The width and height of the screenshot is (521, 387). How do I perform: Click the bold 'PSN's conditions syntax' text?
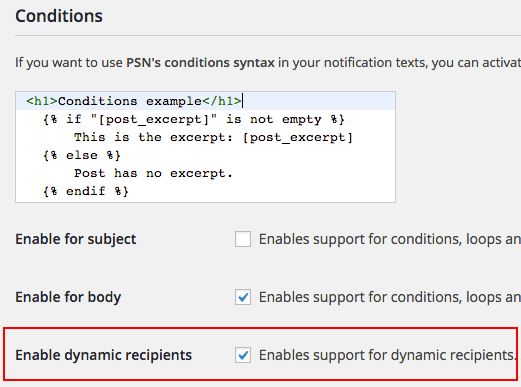pos(200,63)
